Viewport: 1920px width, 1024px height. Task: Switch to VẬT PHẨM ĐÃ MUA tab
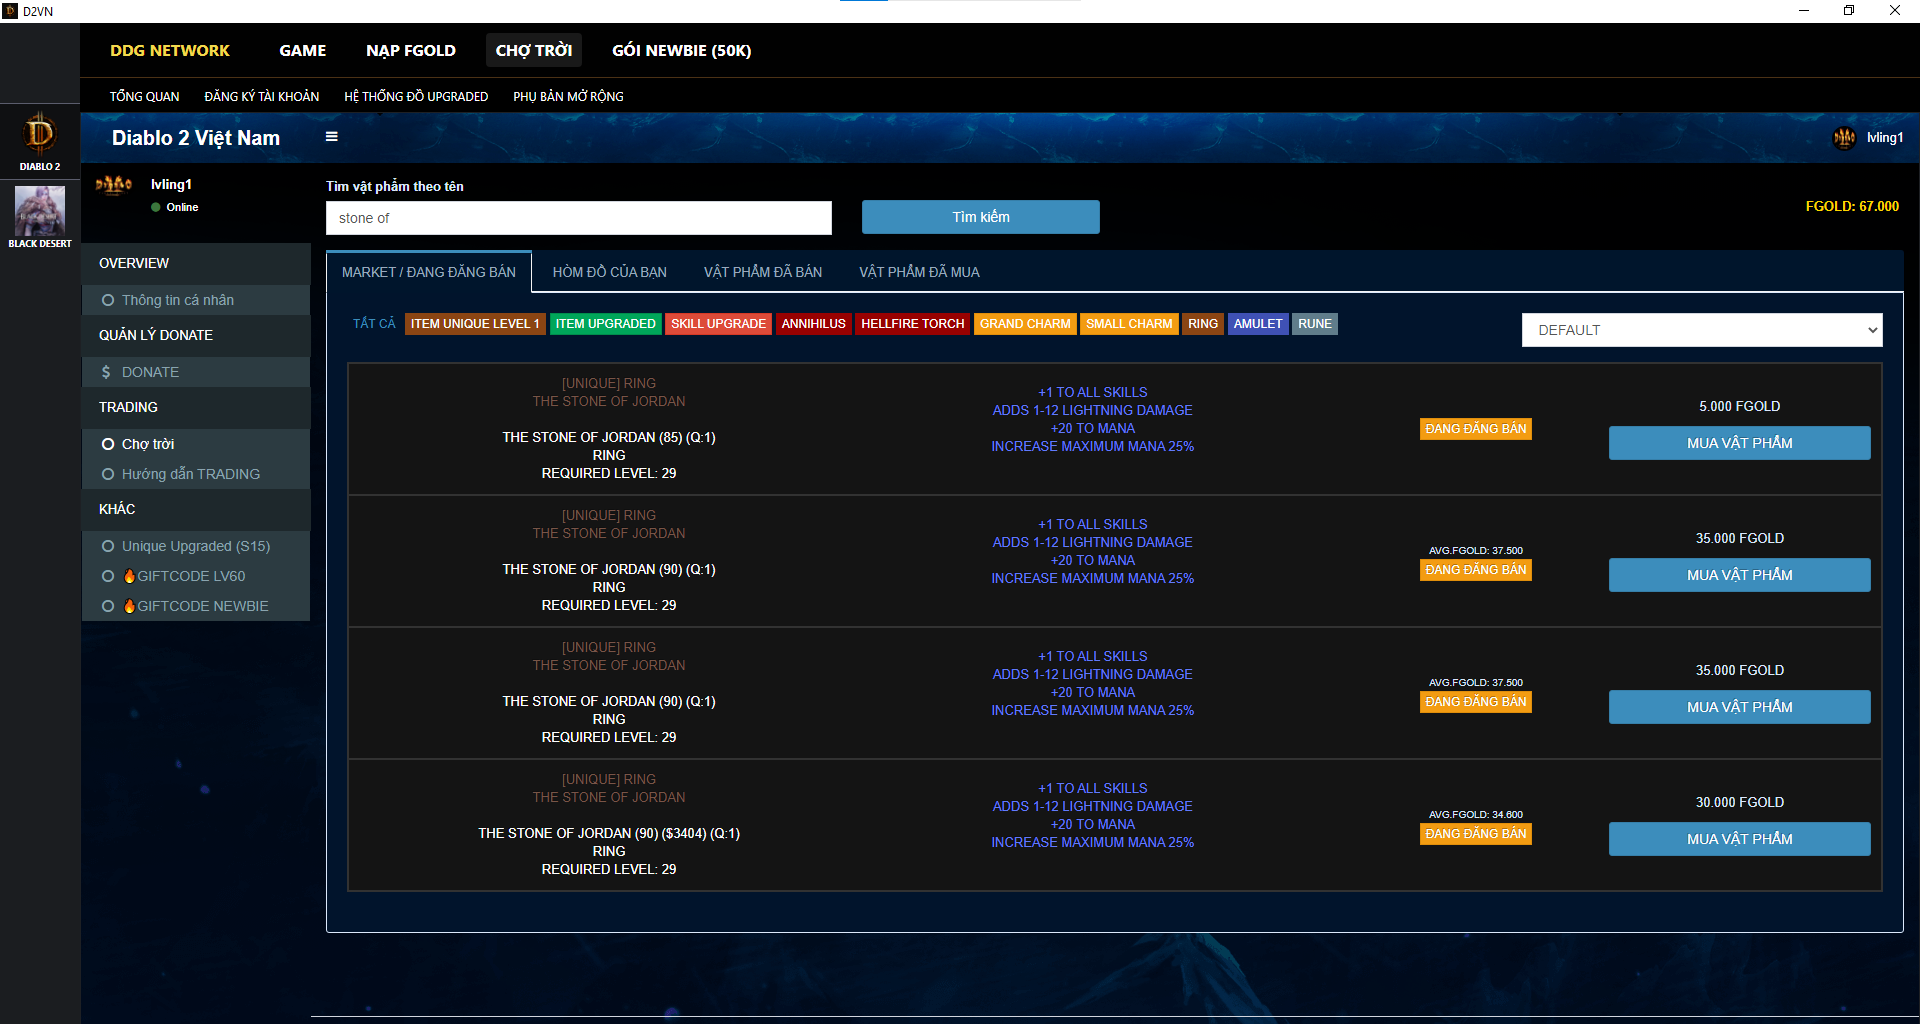coord(919,272)
